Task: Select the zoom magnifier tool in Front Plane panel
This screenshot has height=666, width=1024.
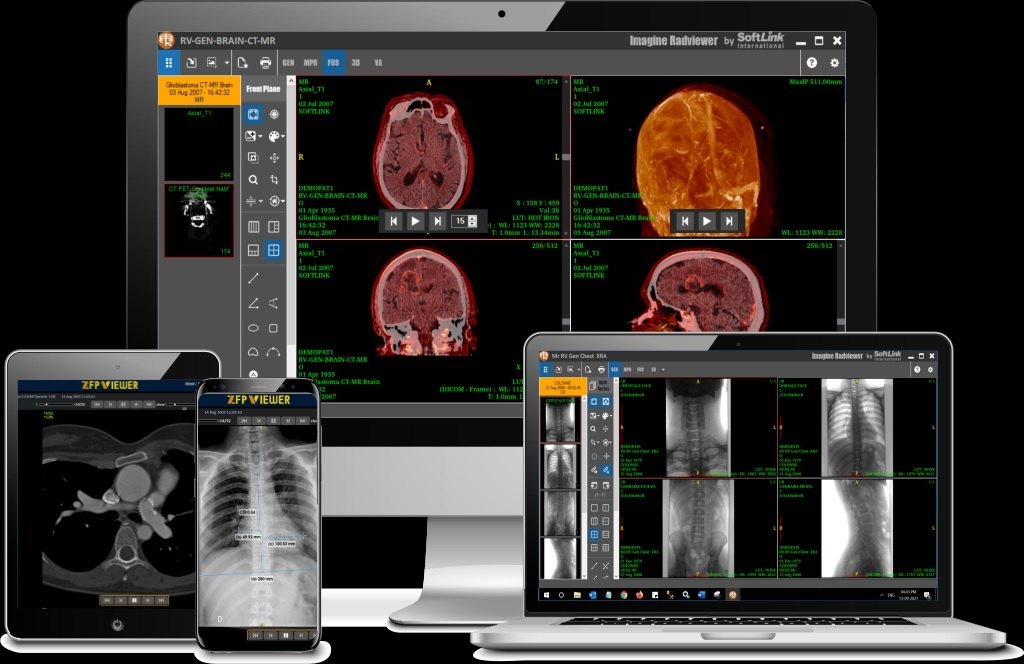Action: pyautogui.click(x=253, y=180)
